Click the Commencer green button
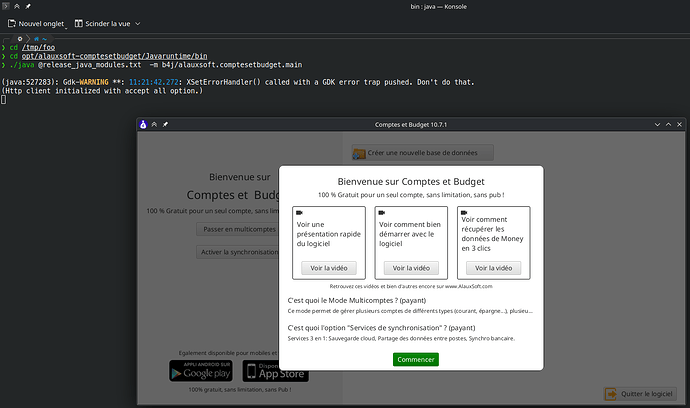The image size is (690, 408). click(x=415, y=359)
